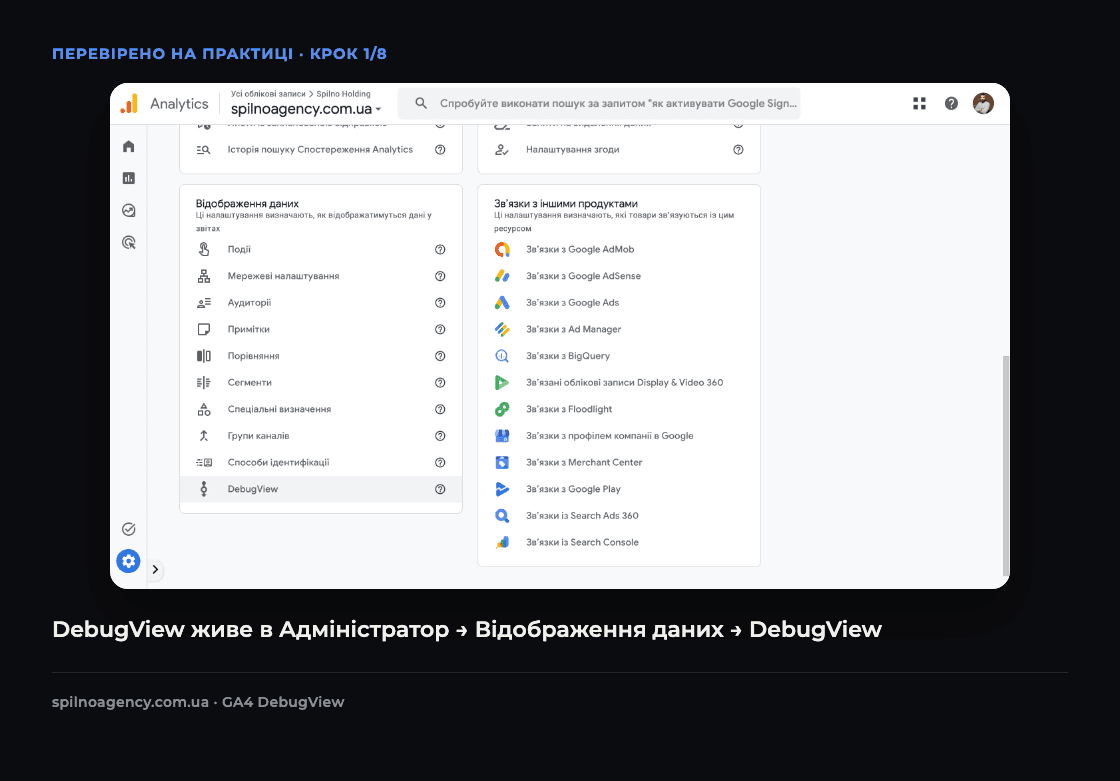The width and height of the screenshot is (1120, 781).
Task: Click Усі облікові записи breadcrumb
Action: [268, 94]
